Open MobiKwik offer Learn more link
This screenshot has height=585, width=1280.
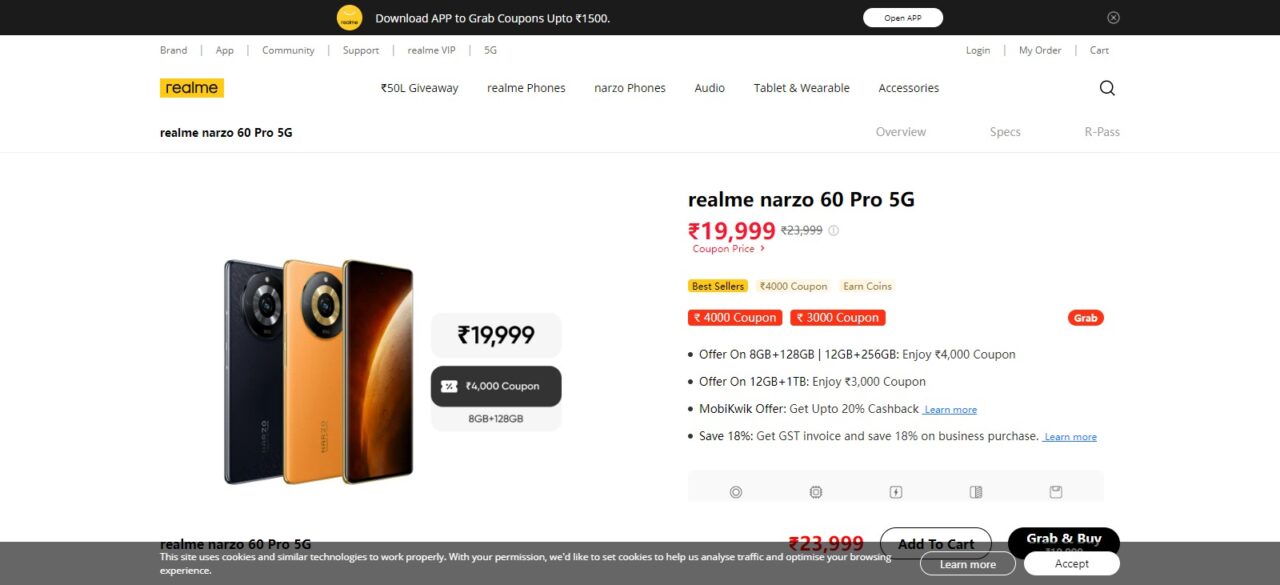pos(950,410)
